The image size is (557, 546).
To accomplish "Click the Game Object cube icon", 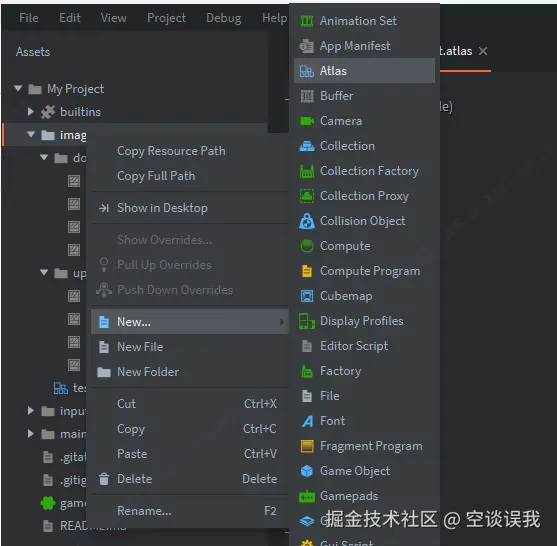I will coord(307,471).
